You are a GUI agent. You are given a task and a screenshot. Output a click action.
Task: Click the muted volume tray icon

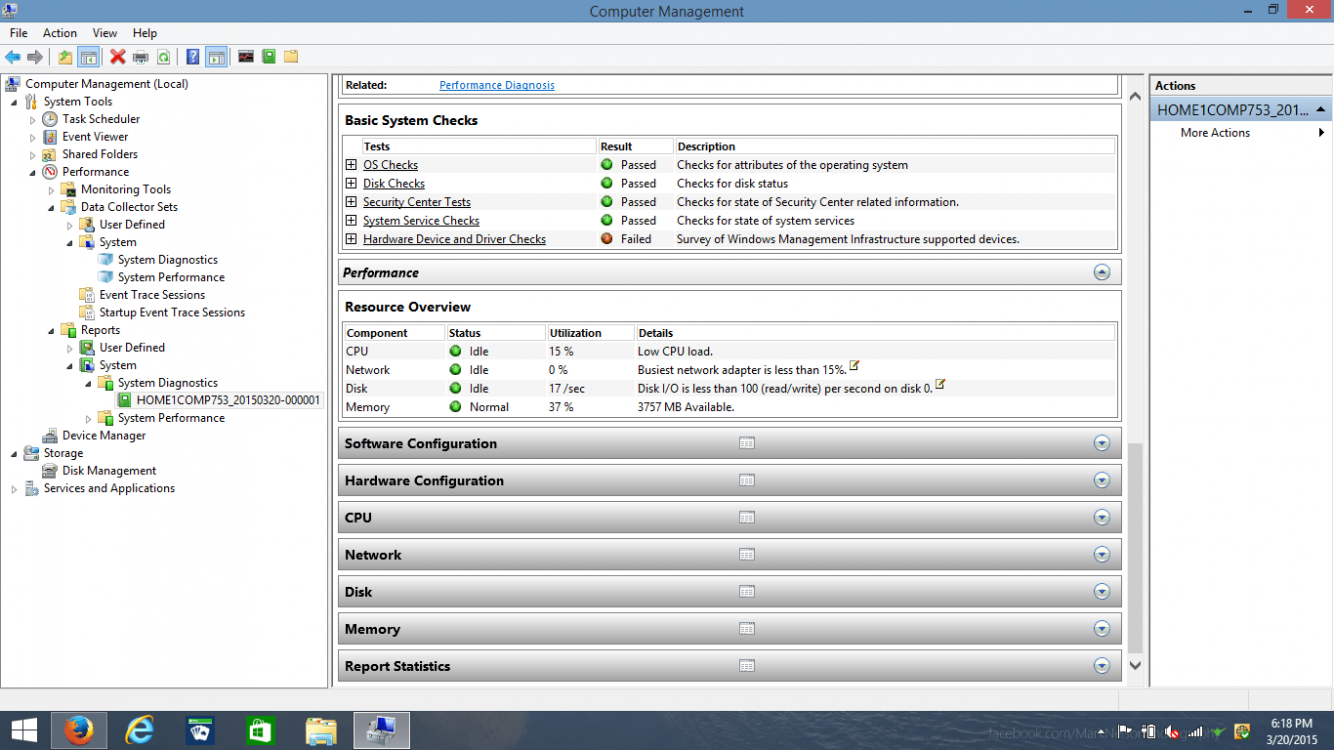coord(1172,732)
